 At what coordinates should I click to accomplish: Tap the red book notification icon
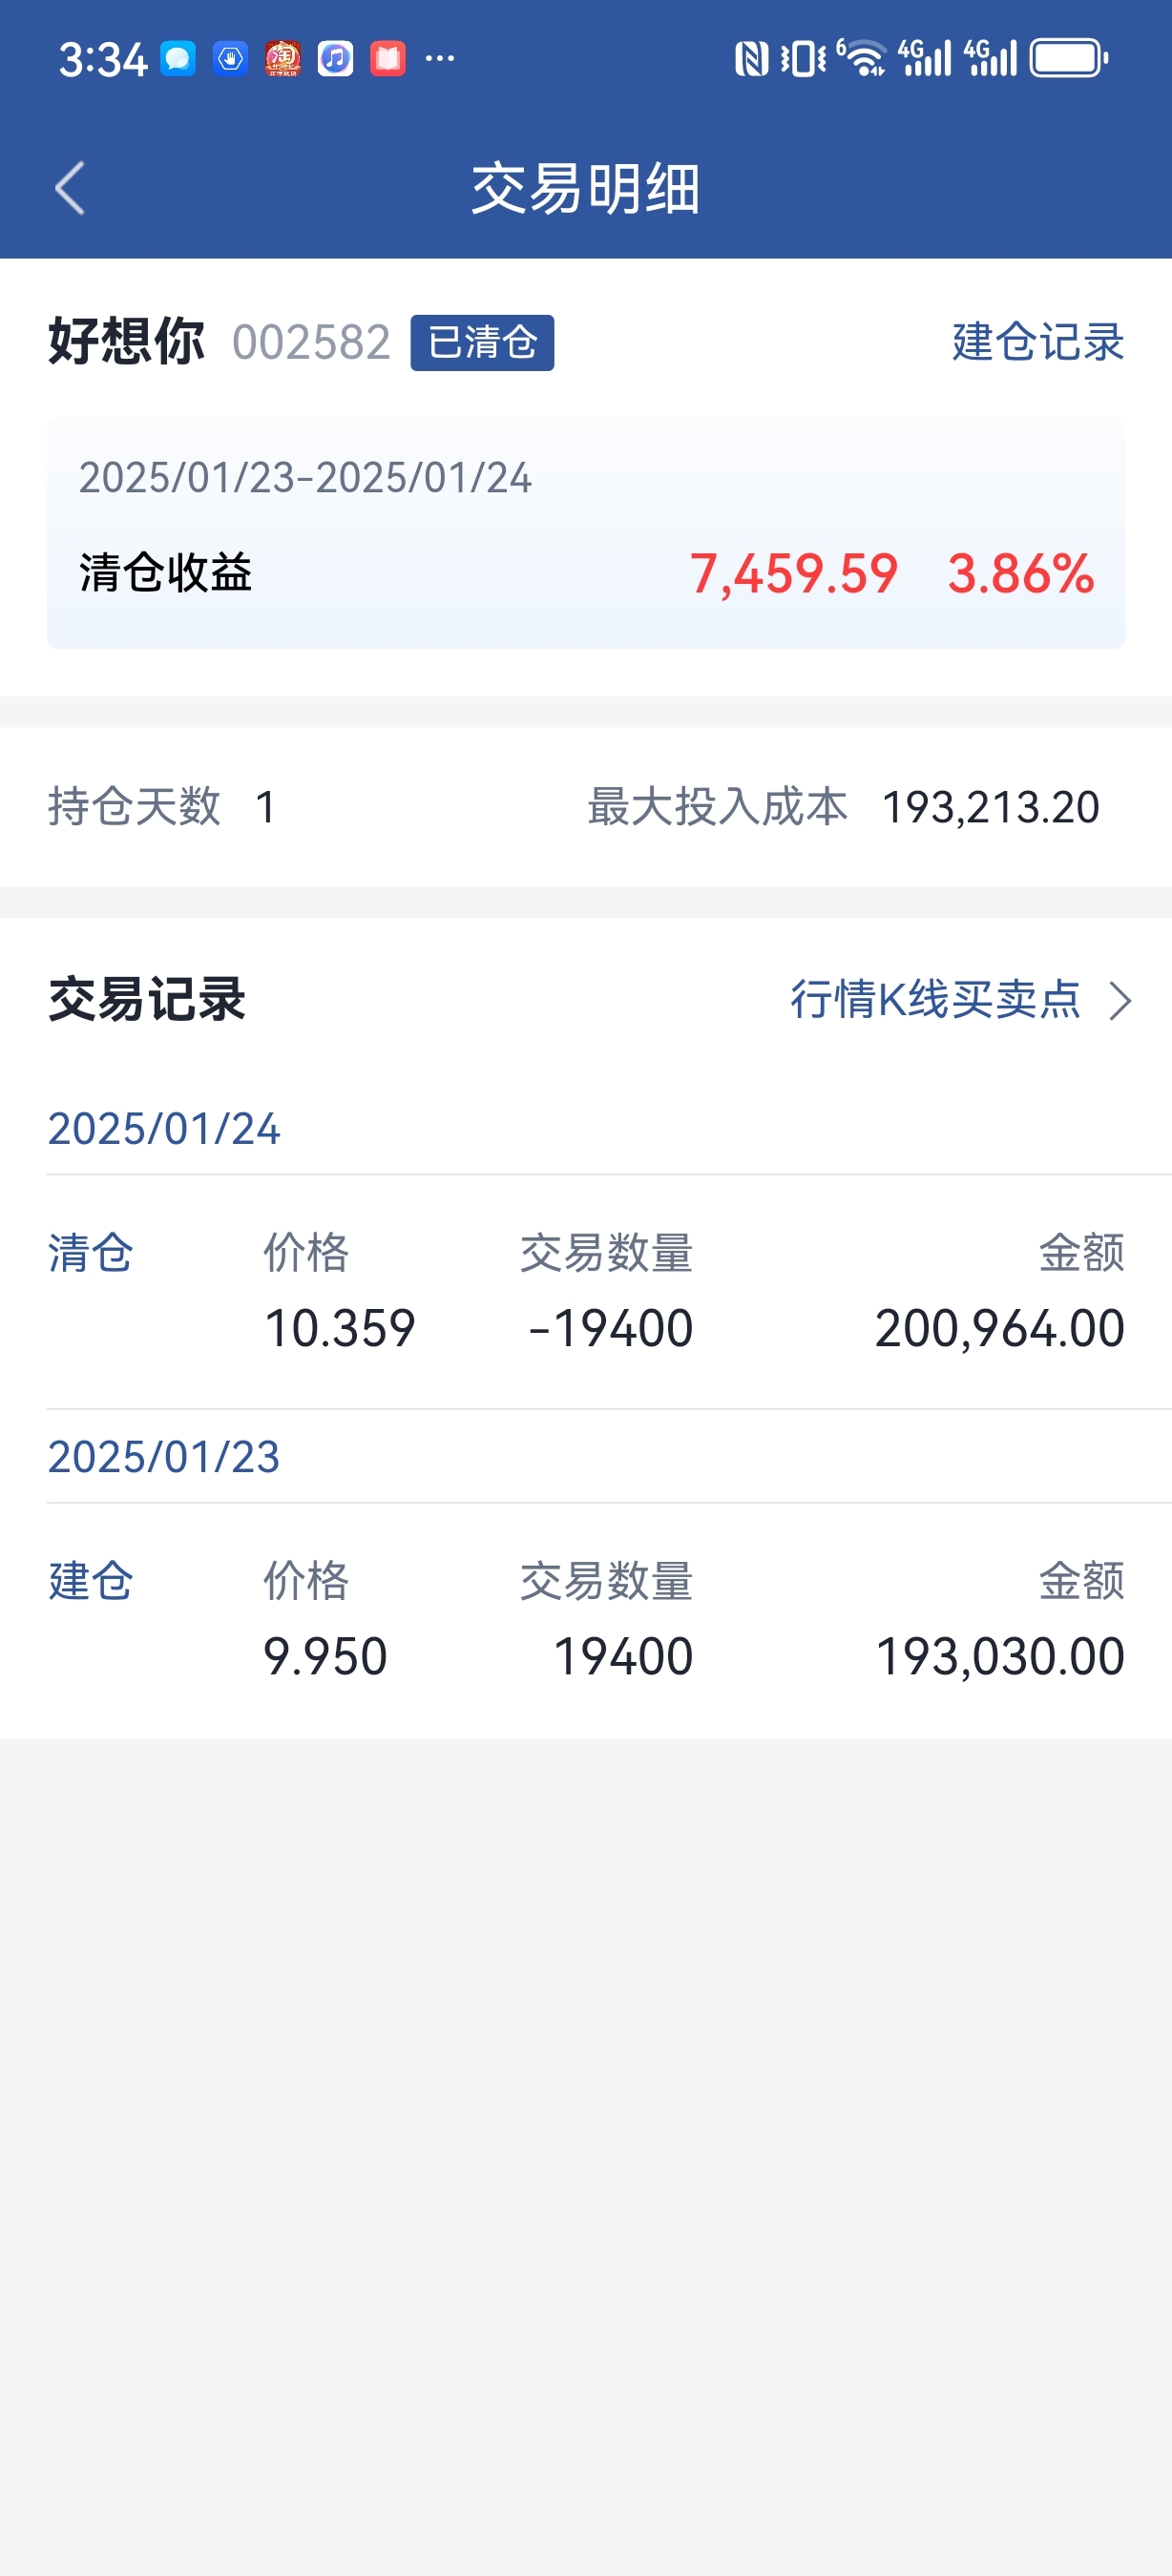coord(388,59)
